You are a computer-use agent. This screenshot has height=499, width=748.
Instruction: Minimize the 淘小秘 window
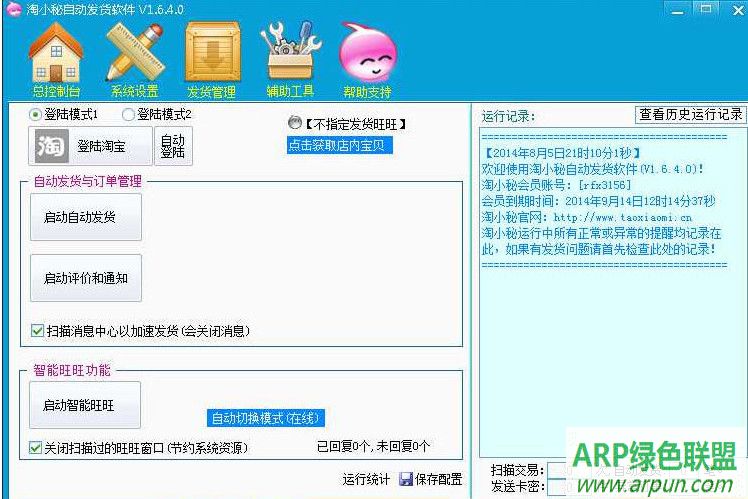coord(677,10)
